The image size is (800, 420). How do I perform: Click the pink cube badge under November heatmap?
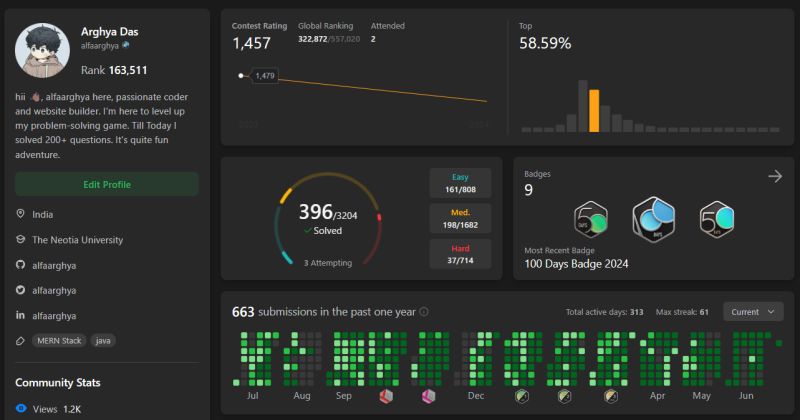pyautogui.click(x=429, y=396)
